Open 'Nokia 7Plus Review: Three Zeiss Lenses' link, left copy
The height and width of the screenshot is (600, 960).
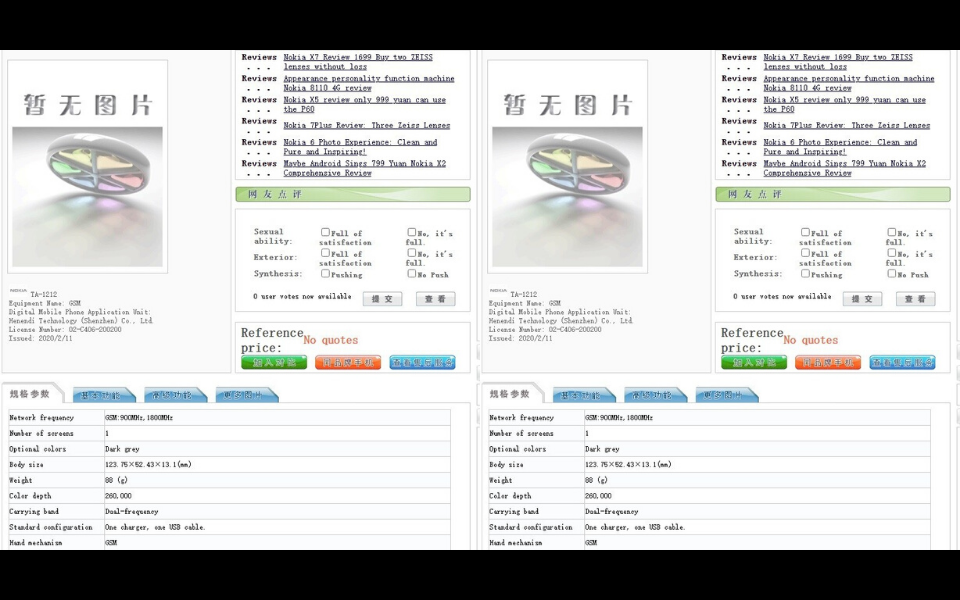click(366, 126)
